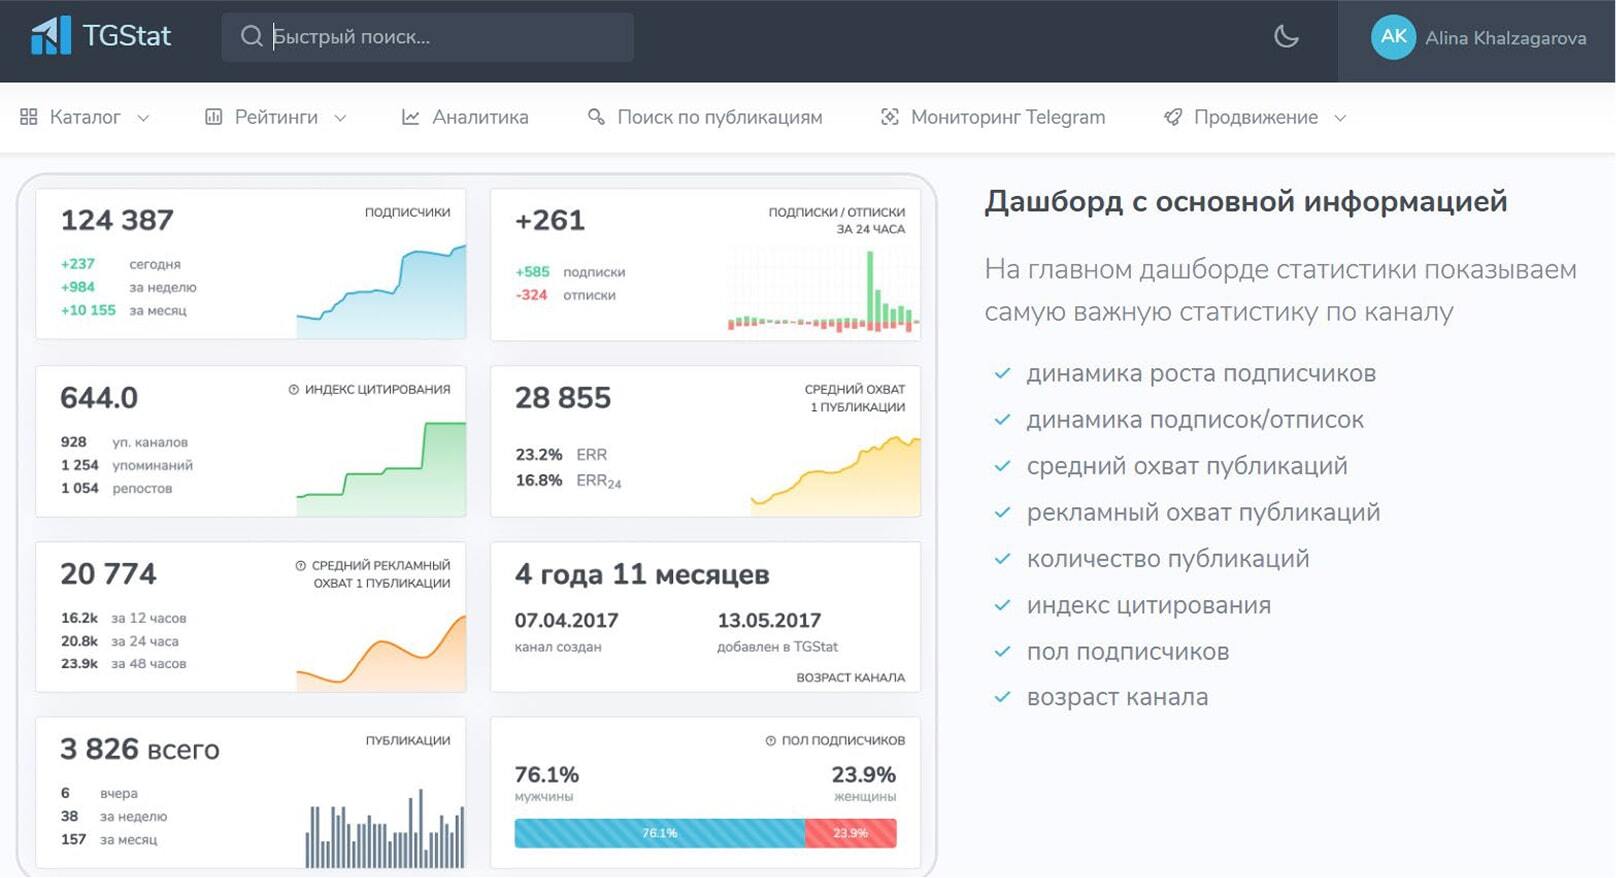Open the Рейтинги menu
This screenshot has width=1616, height=878.
click(x=276, y=117)
